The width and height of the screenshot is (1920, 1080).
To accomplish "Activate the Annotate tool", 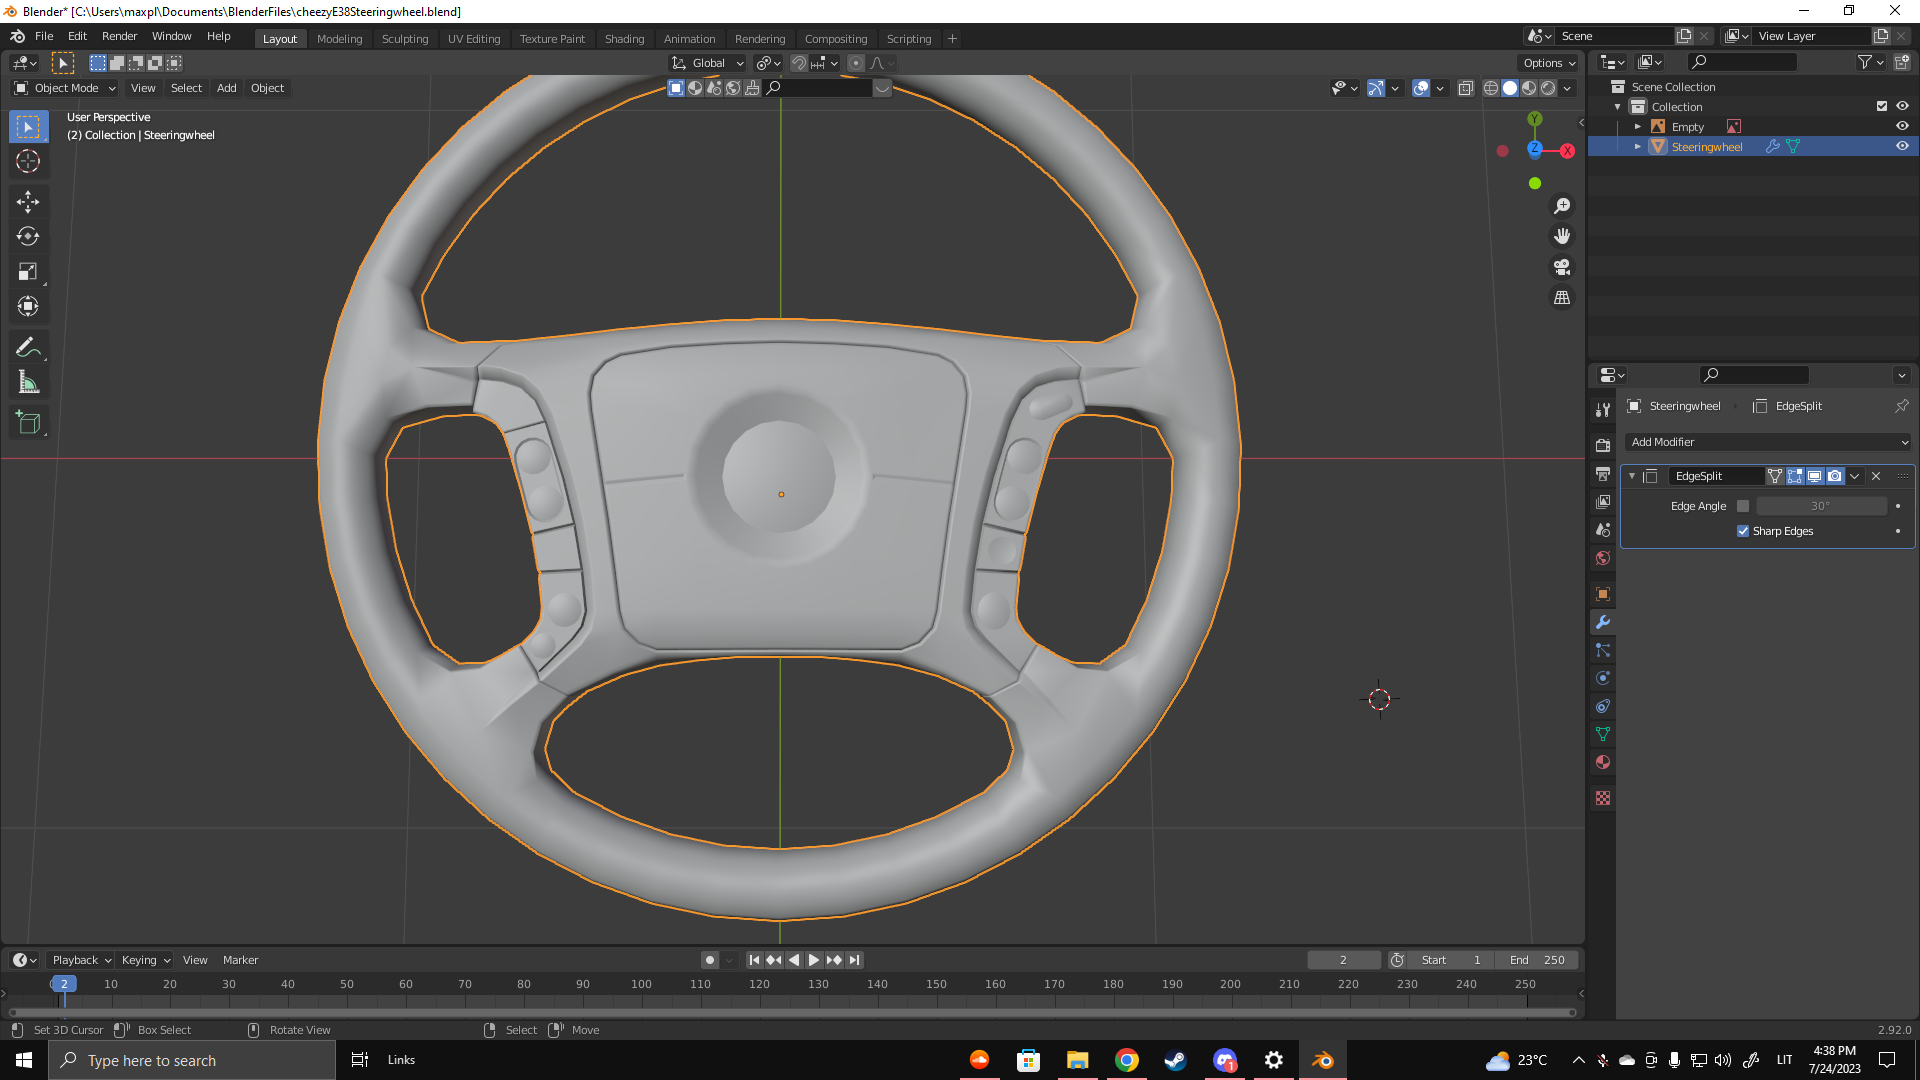I will click(x=28, y=347).
